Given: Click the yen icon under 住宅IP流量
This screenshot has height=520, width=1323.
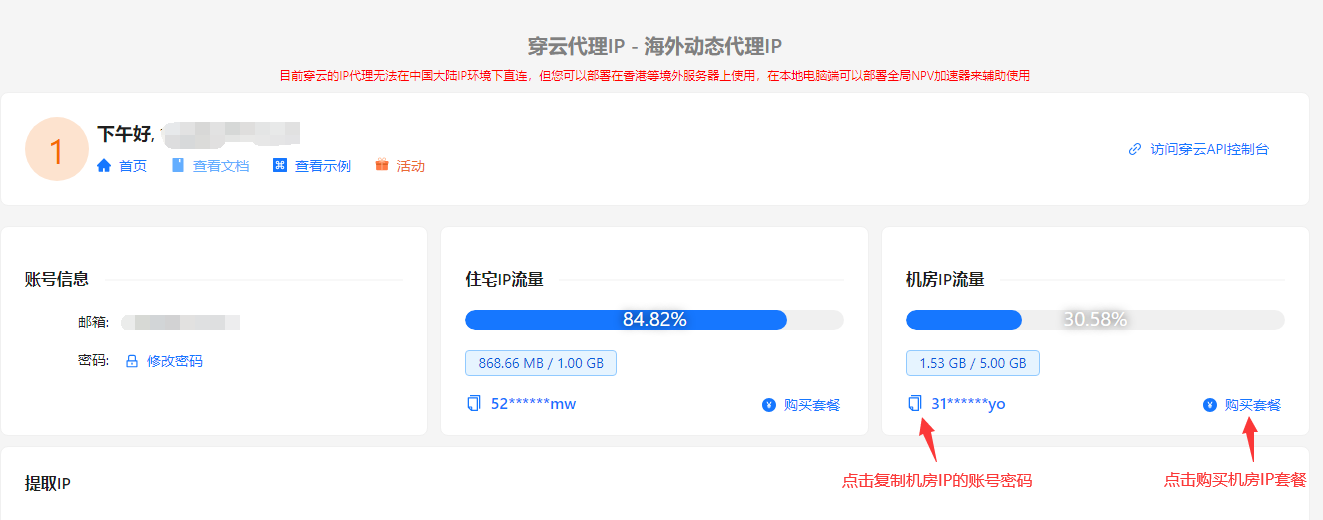Looking at the screenshot, I should click(x=768, y=405).
